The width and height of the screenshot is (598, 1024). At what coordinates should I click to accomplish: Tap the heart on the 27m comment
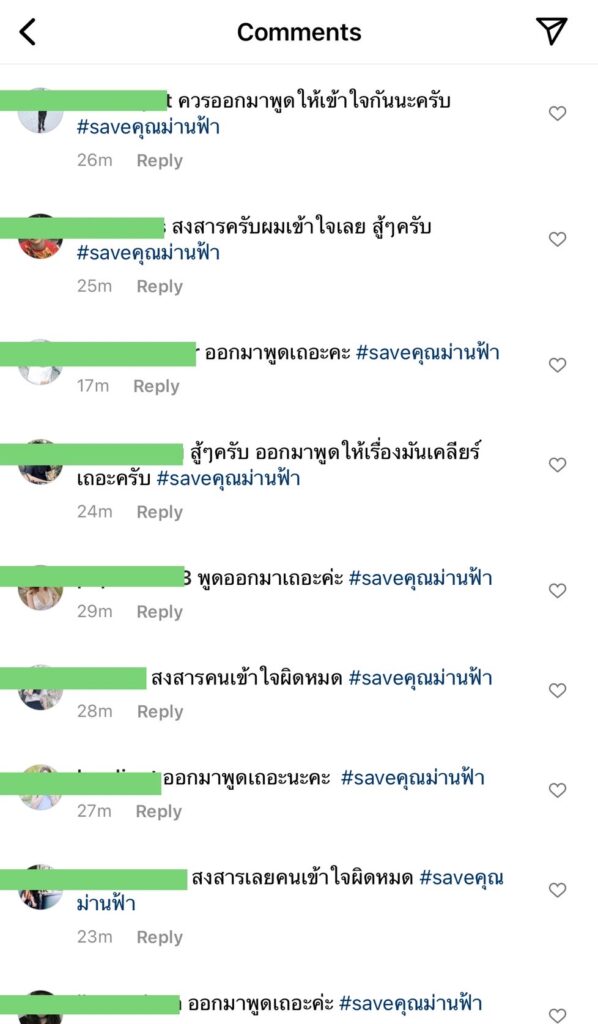pyautogui.click(x=557, y=790)
